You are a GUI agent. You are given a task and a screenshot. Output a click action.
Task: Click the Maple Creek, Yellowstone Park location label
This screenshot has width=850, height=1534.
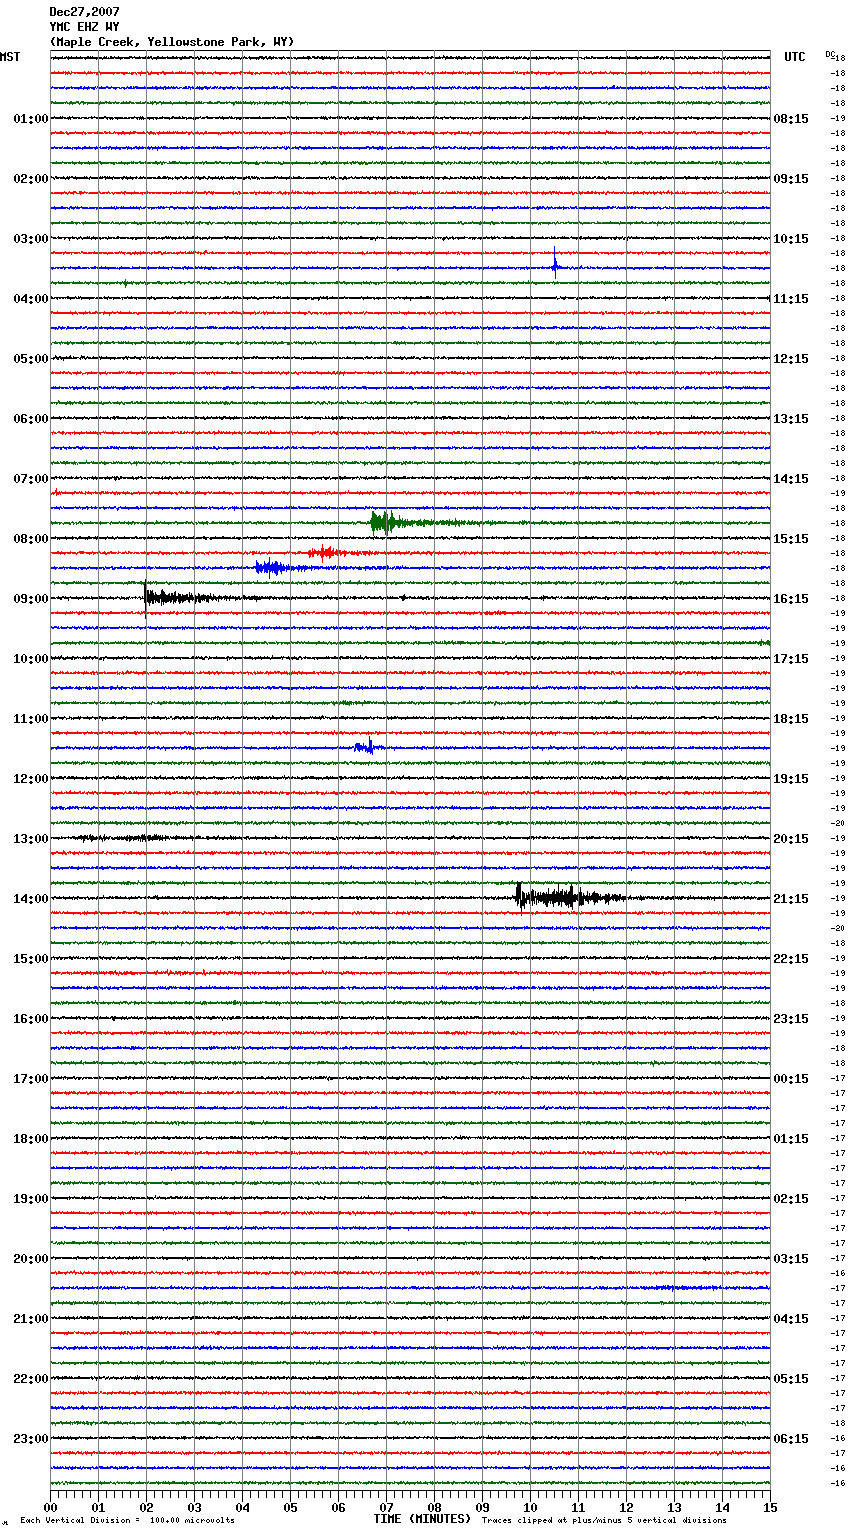coord(171,42)
